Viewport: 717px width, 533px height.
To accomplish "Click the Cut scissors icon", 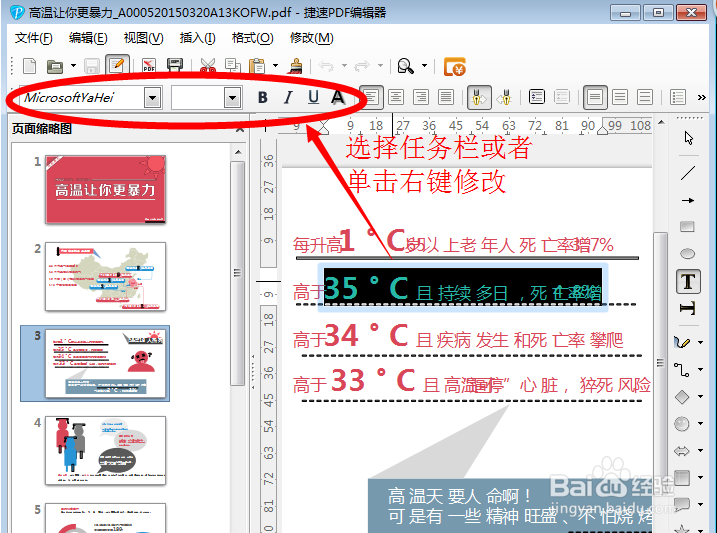I will point(208,66).
